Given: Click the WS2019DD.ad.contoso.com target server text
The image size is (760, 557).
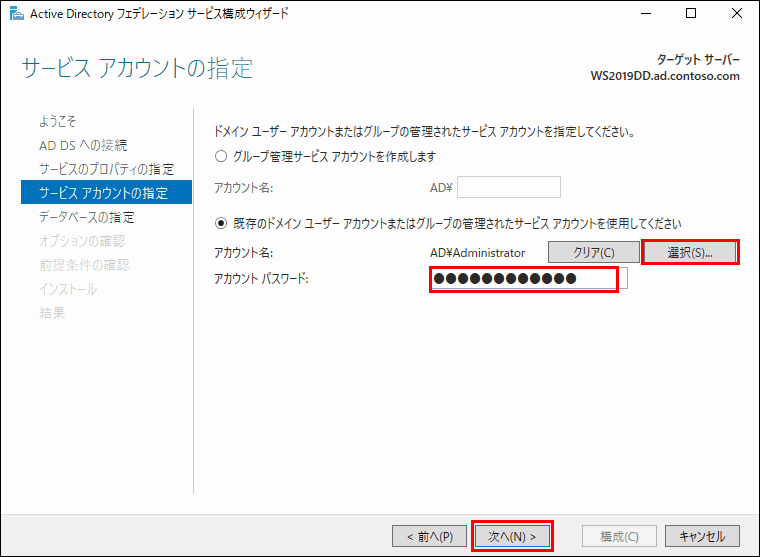Looking at the screenshot, I should (665, 76).
